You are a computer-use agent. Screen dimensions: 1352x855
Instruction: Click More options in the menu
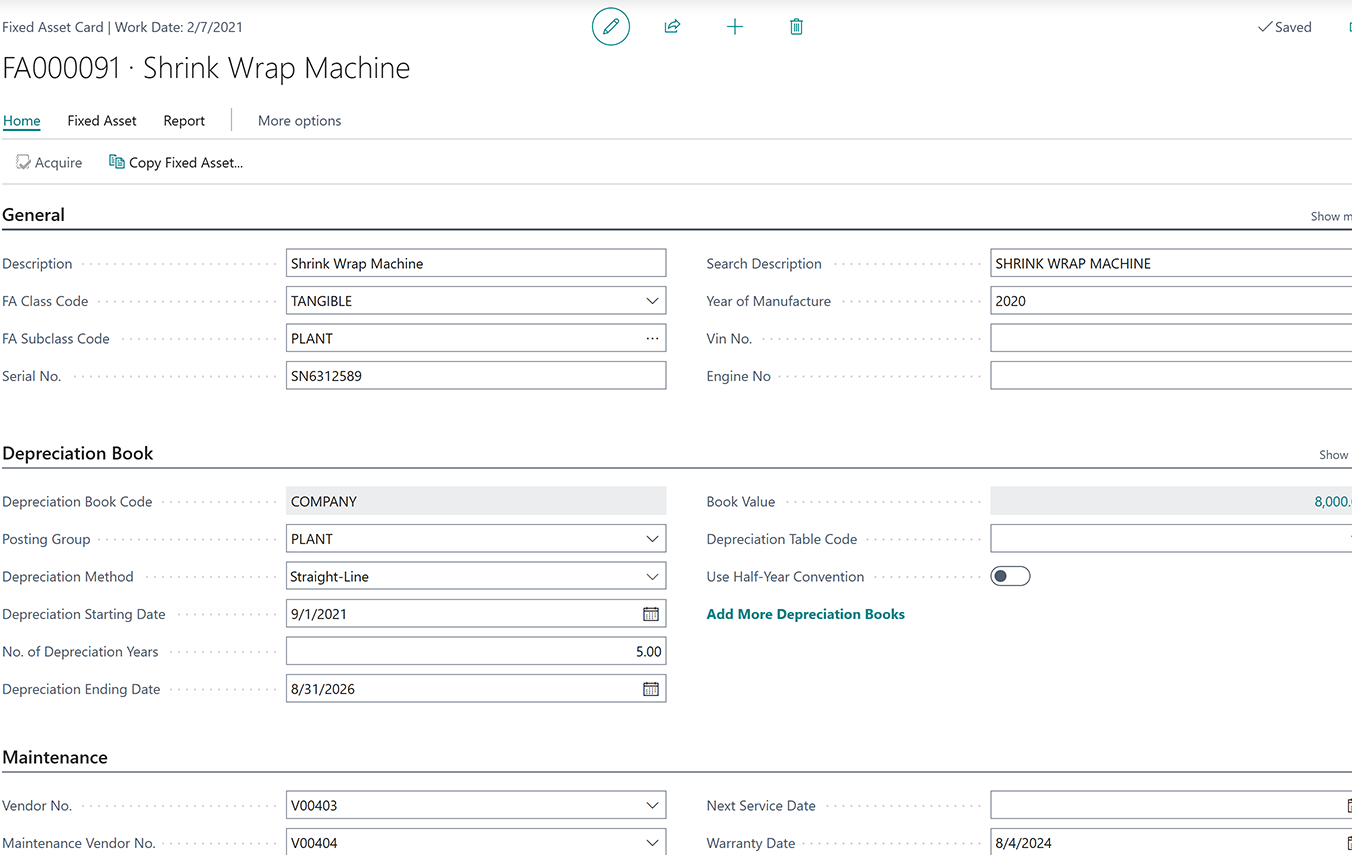point(299,121)
